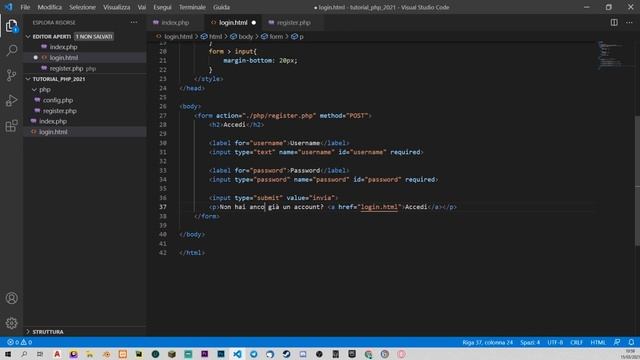Click login.html breadcrumb segment
Viewport: 640px width, 360px height.
174,36
